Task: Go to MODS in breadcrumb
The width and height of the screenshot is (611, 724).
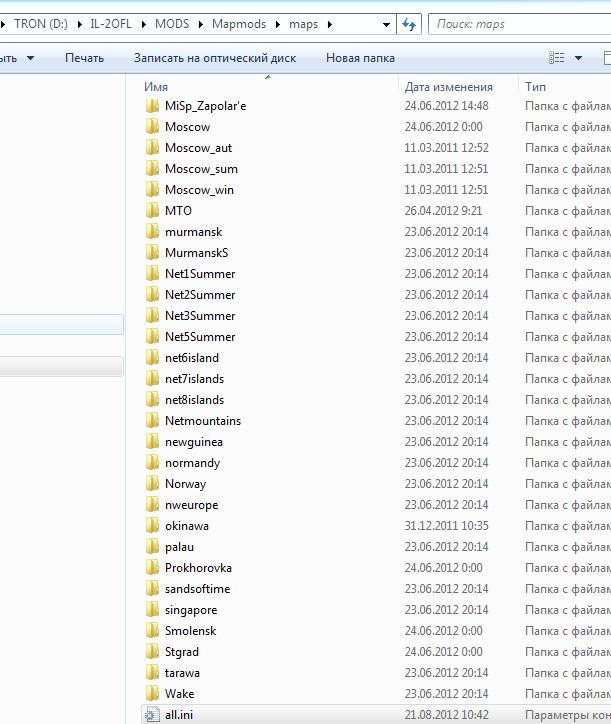Action: (x=172, y=24)
